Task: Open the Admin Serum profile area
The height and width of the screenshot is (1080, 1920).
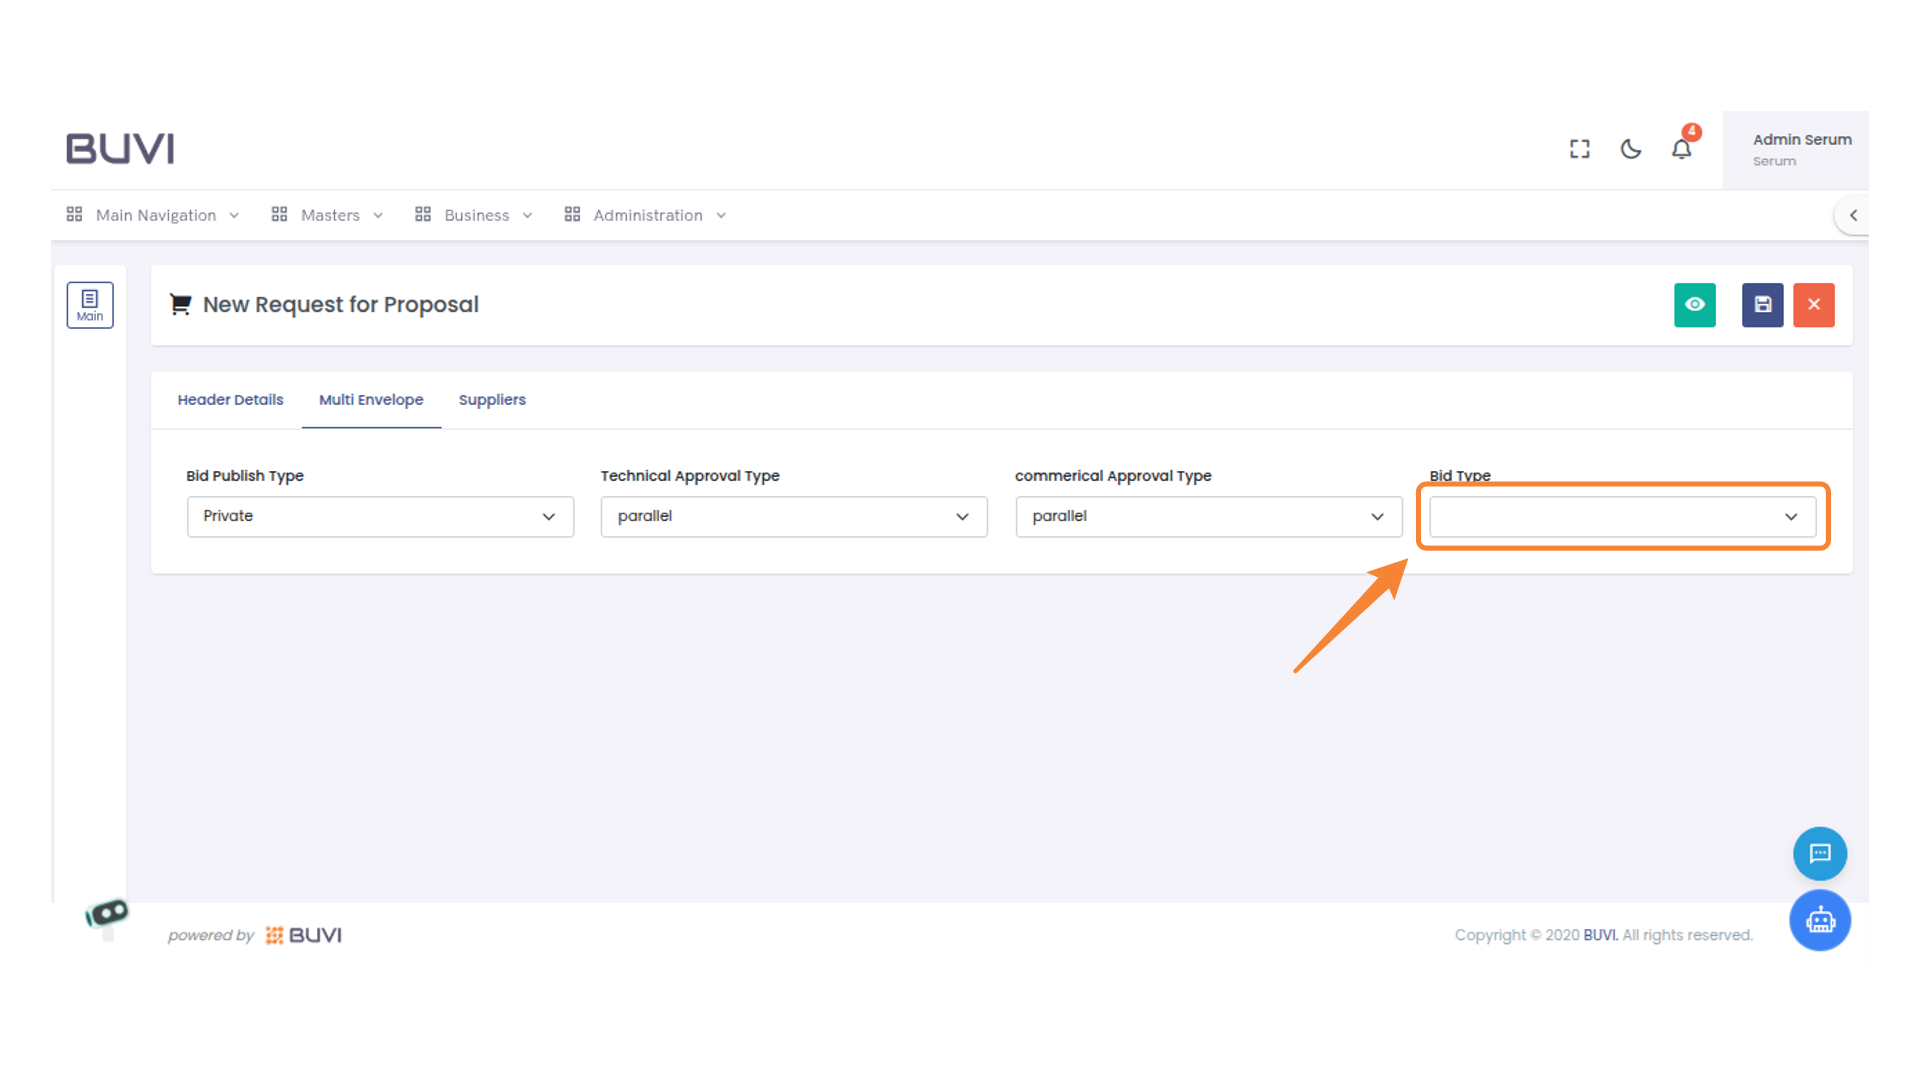Action: click(1801, 148)
